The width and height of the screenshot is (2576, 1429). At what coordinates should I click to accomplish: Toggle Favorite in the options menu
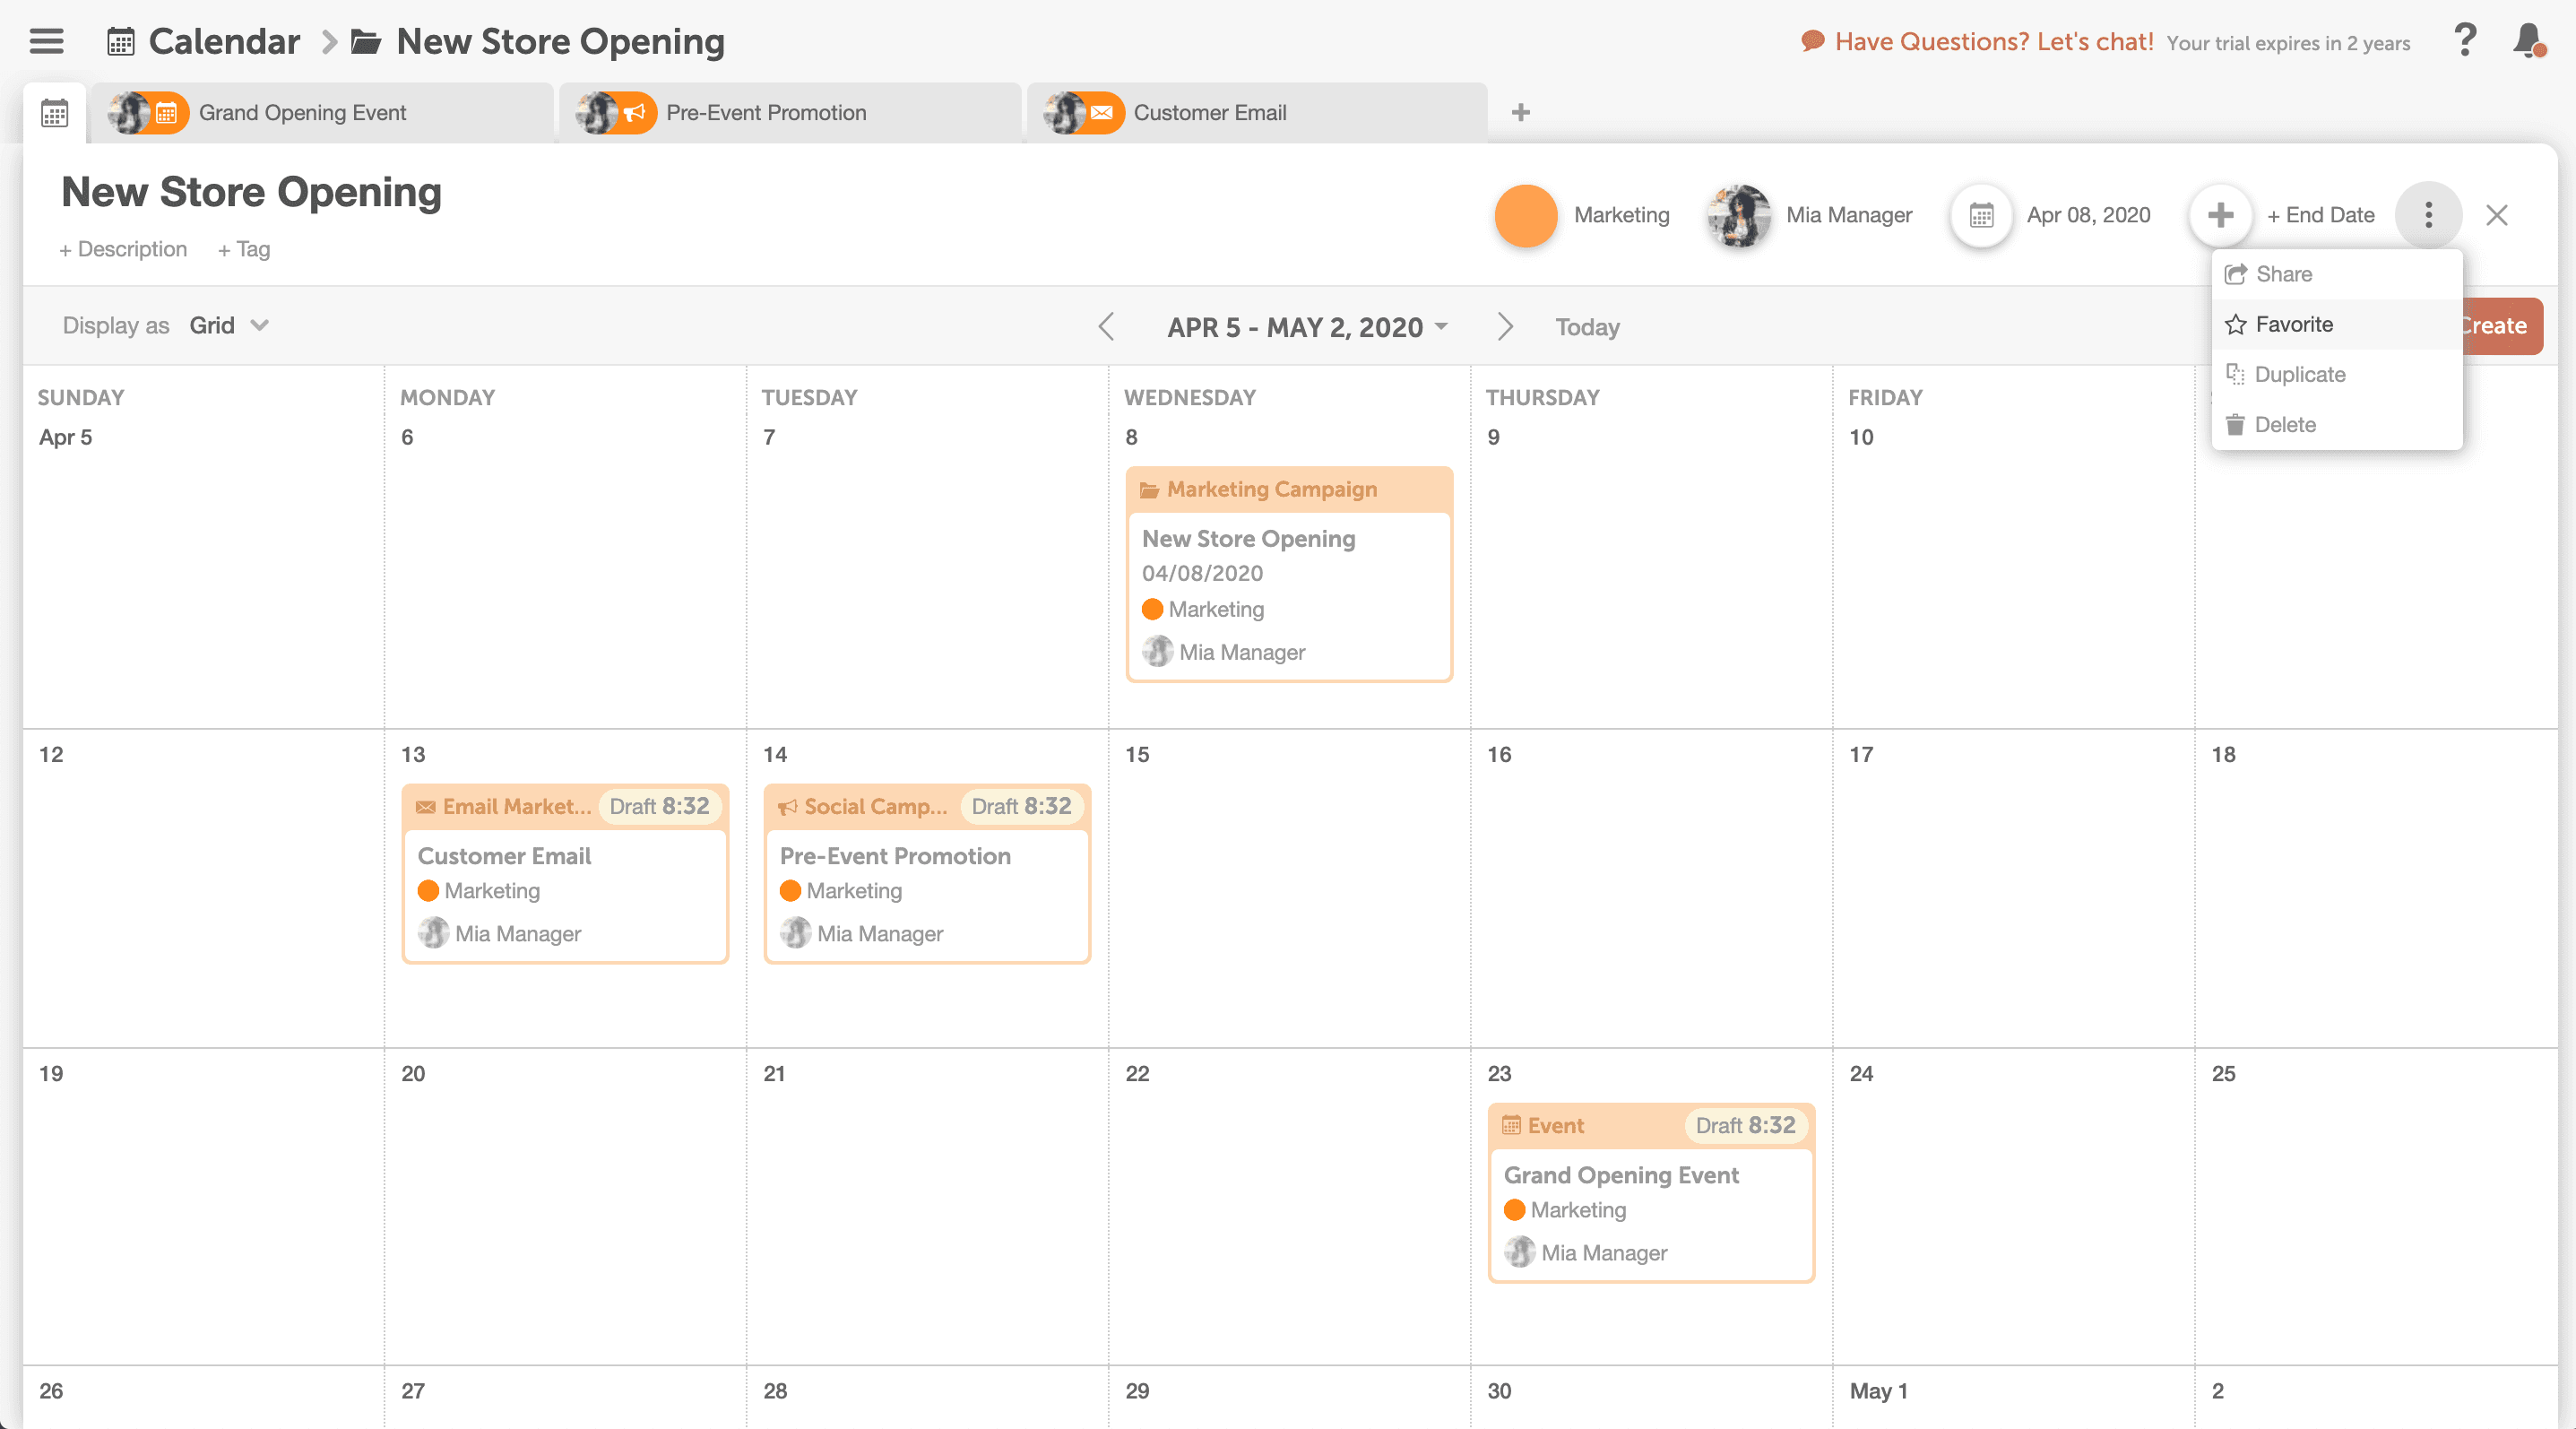point(2293,324)
